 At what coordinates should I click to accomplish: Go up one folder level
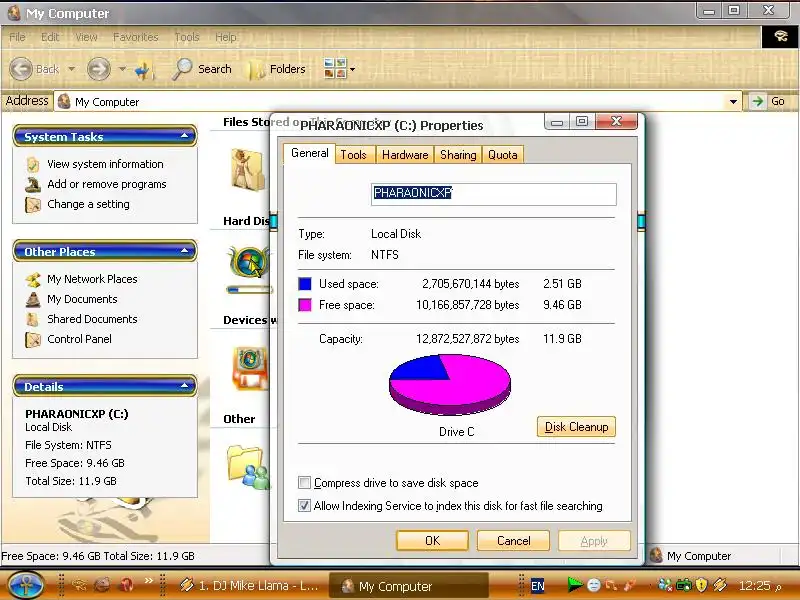point(144,70)
